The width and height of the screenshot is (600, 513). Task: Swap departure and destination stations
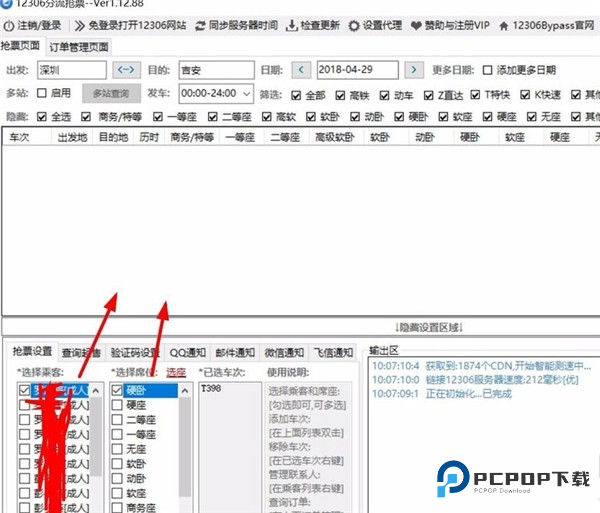(x=126, y=70)
